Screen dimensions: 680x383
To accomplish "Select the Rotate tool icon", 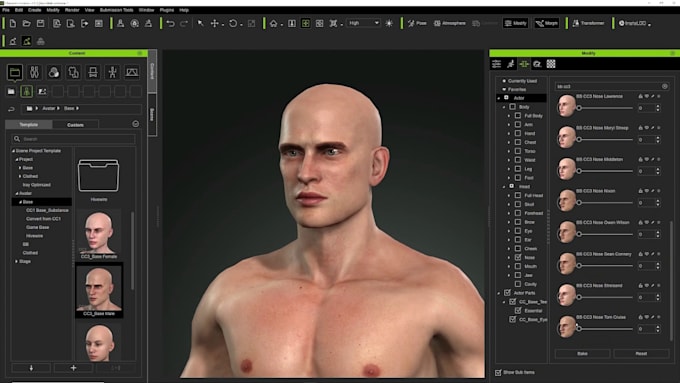I will 233,23.
